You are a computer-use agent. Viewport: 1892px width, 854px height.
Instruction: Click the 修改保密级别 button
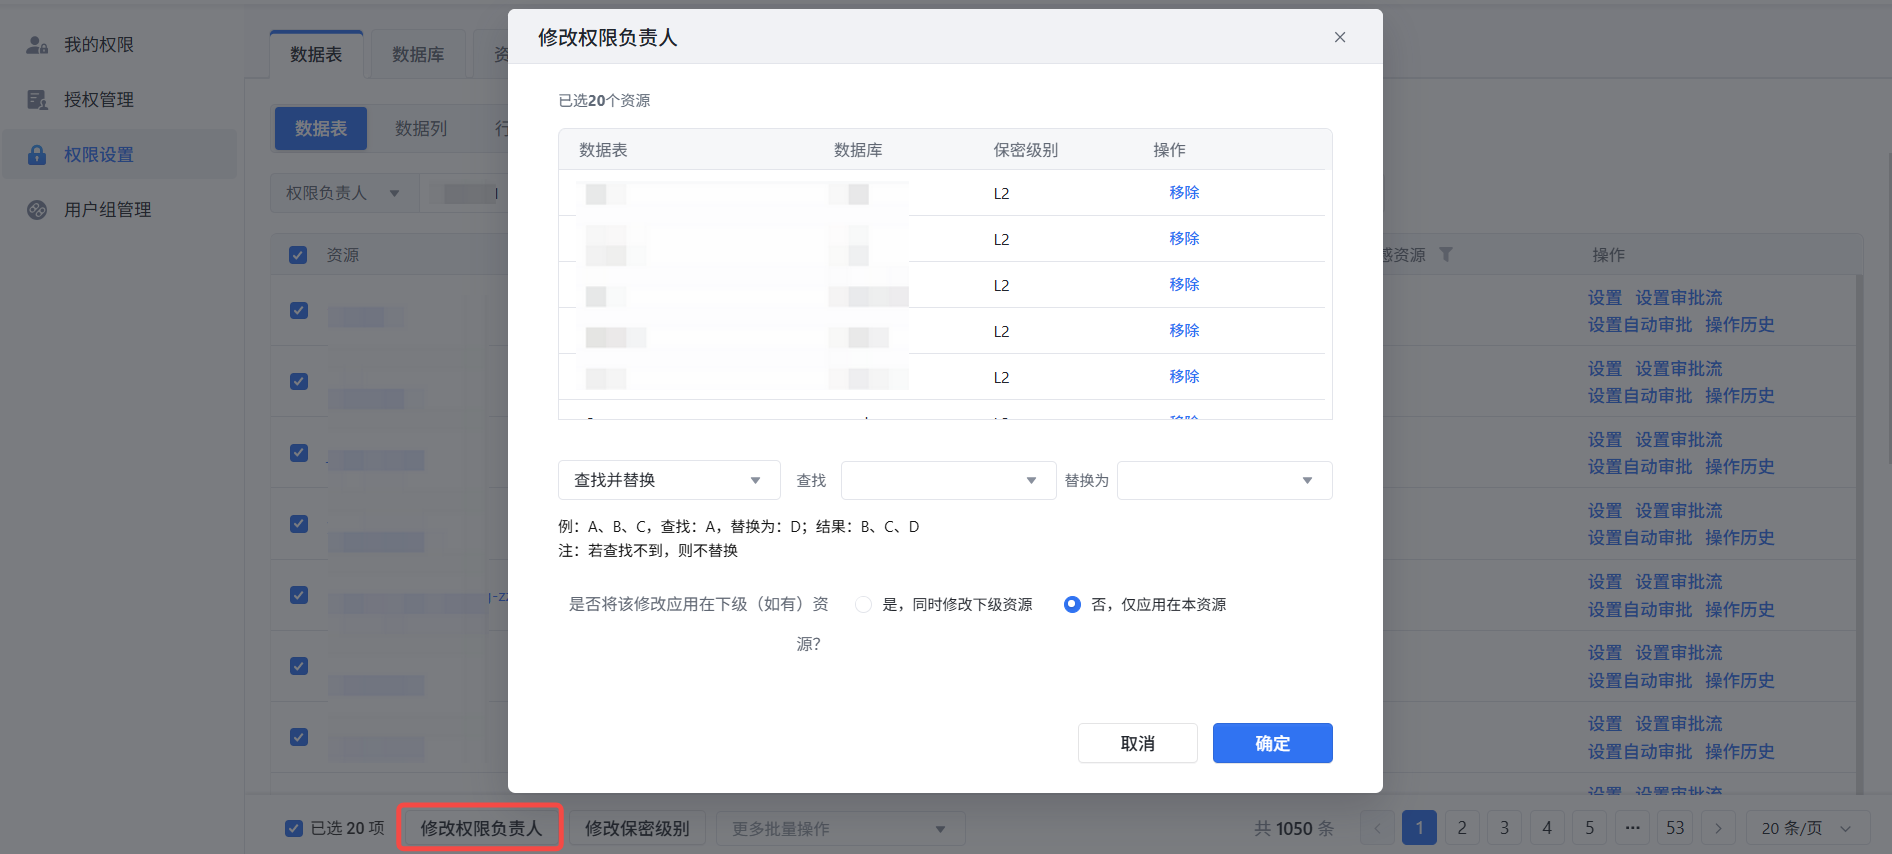pyautogui.click(x=637, y=828)
